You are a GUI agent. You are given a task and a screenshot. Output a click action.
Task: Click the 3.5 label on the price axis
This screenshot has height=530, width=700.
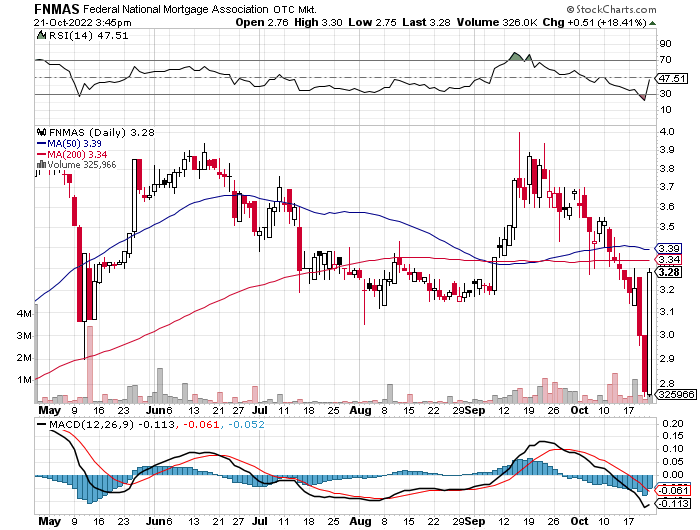[x=667, y=226]
